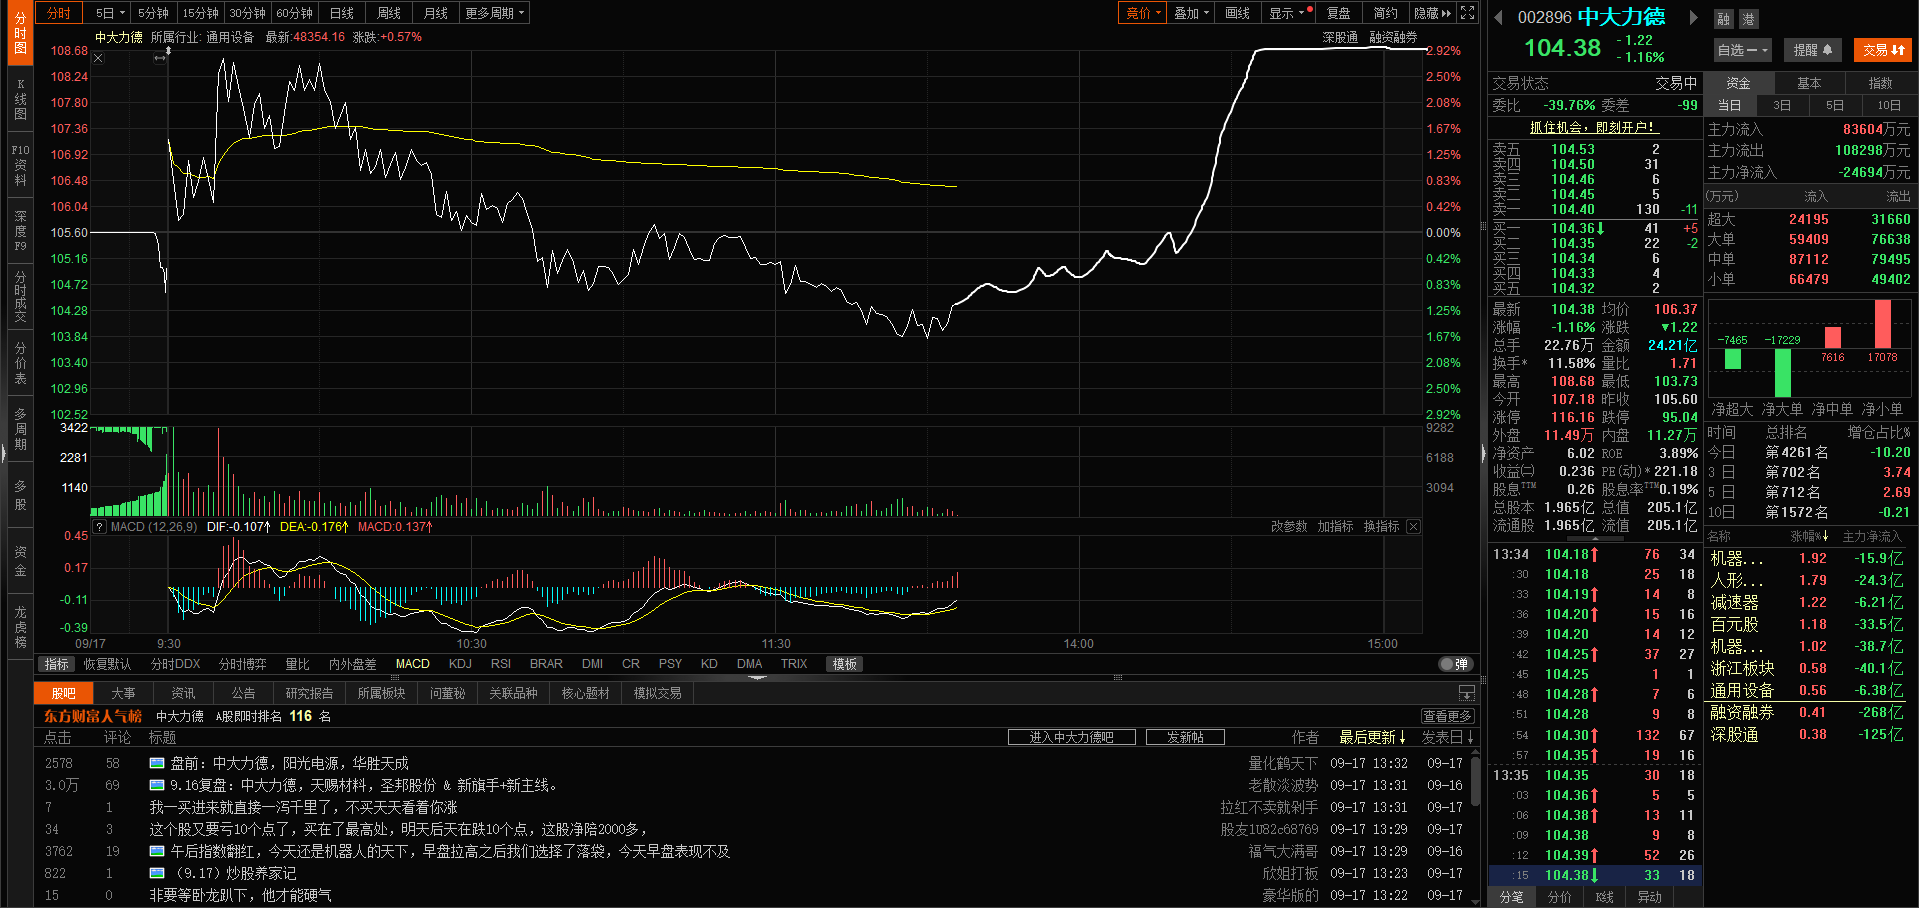Screen dimensions: 1919x908
Task: Open the 显示 display dropdown
Action: (x=1287, y=13)
